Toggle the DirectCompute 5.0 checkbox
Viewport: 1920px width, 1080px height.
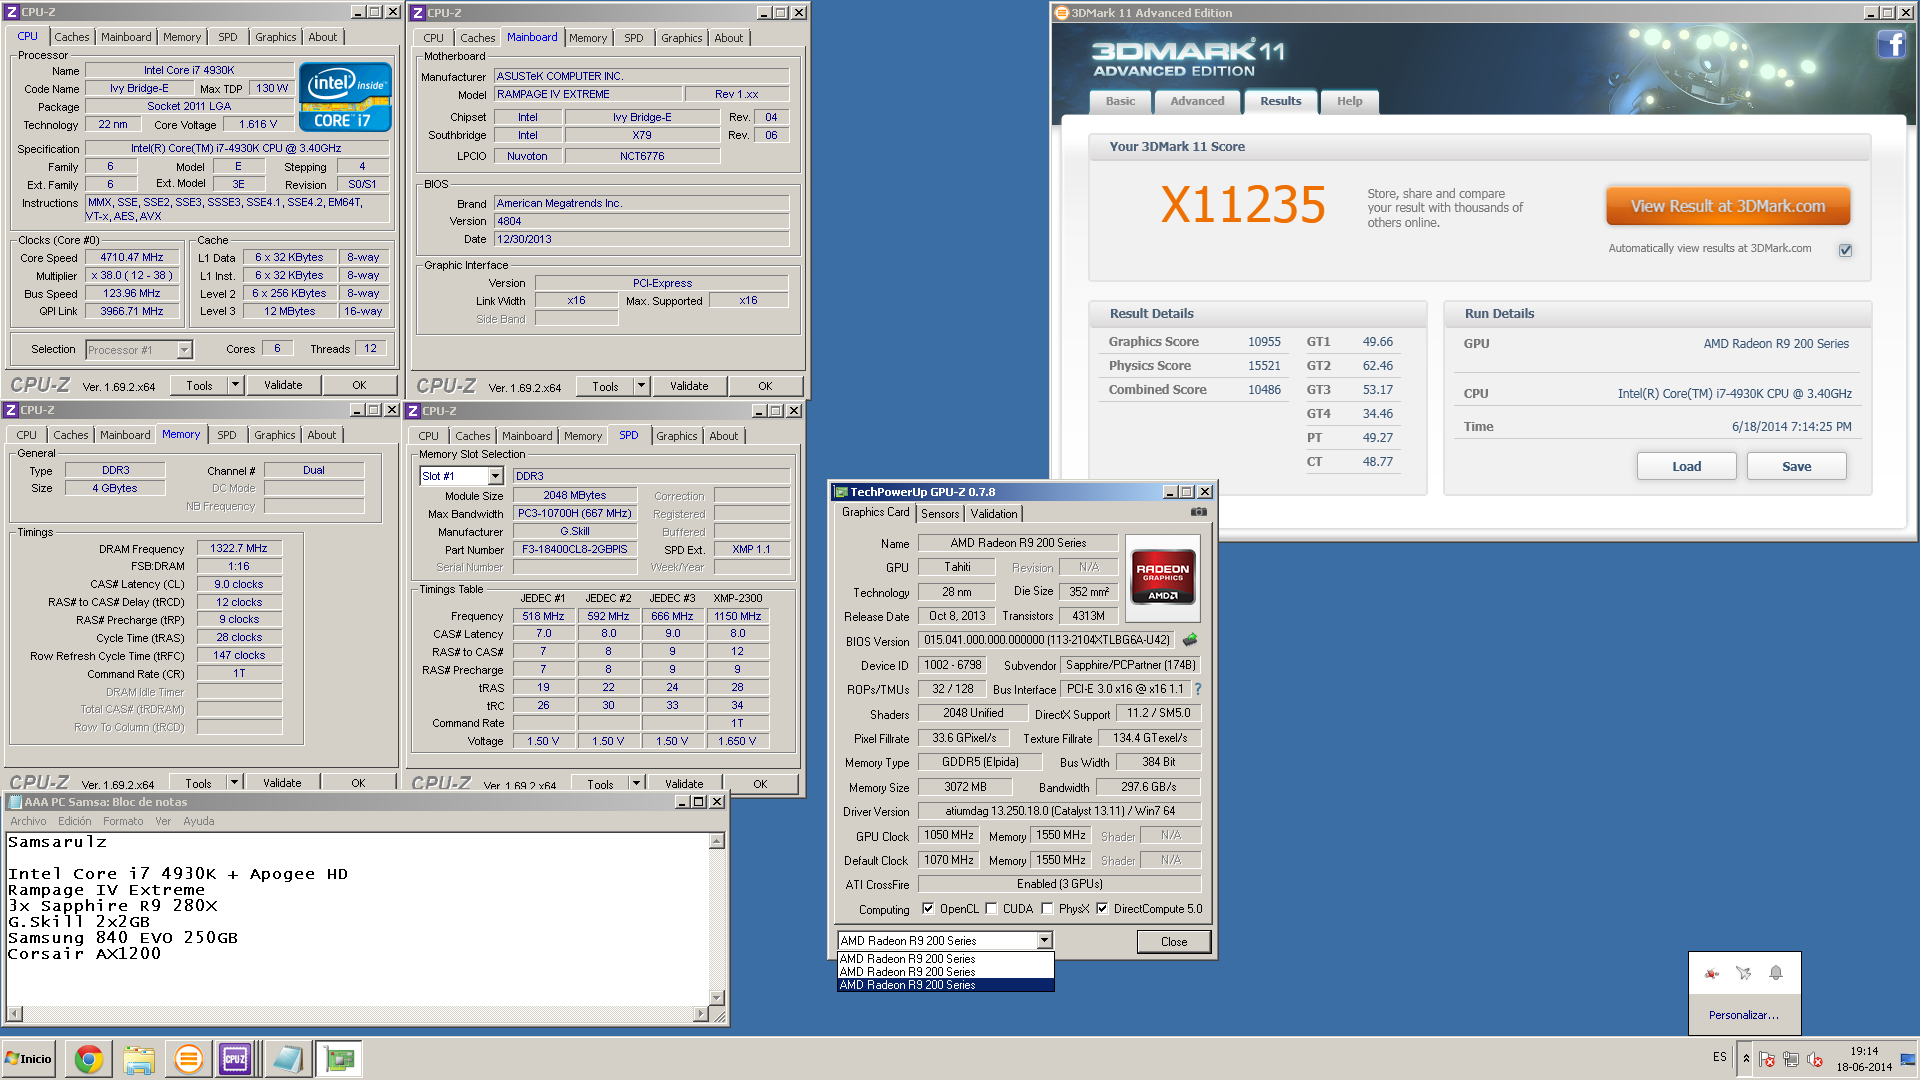[x=1102, y=909]
